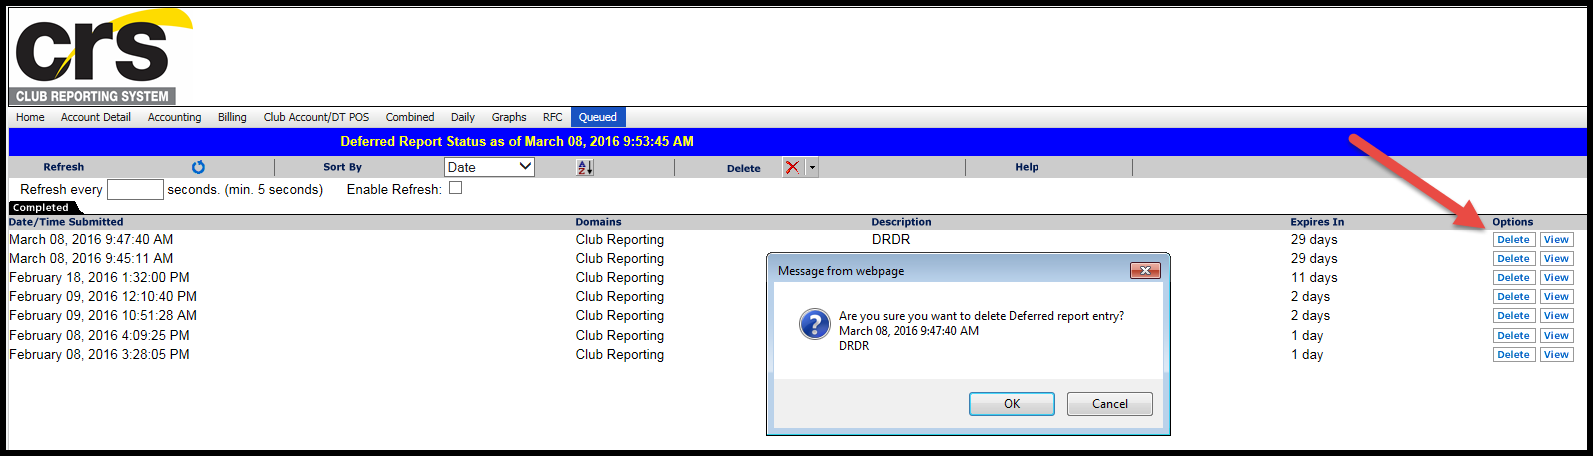Click the Expires In column header
Screen dimensions: 1593x456
click(1317, 222)
